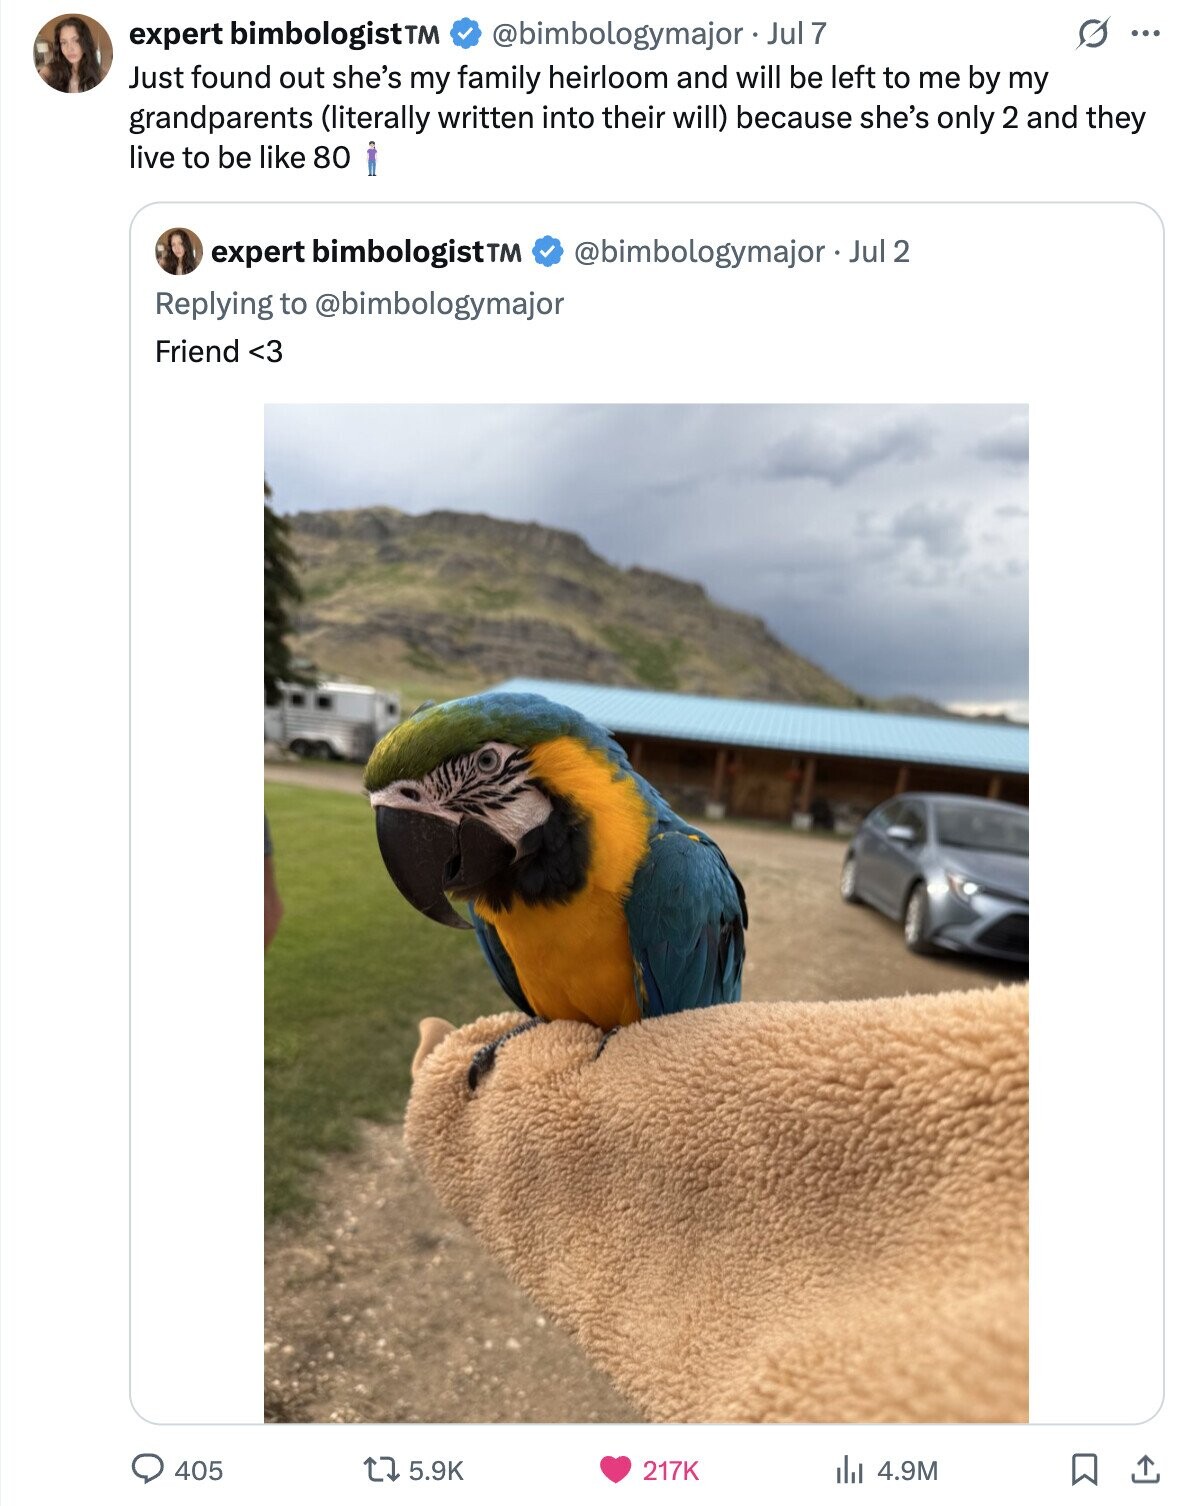Image resolution: width=1196 pixels, height=1506 pixels.
Task: Open the Jul 2 timestamp in quoted tweet
Action: point(880,252)
